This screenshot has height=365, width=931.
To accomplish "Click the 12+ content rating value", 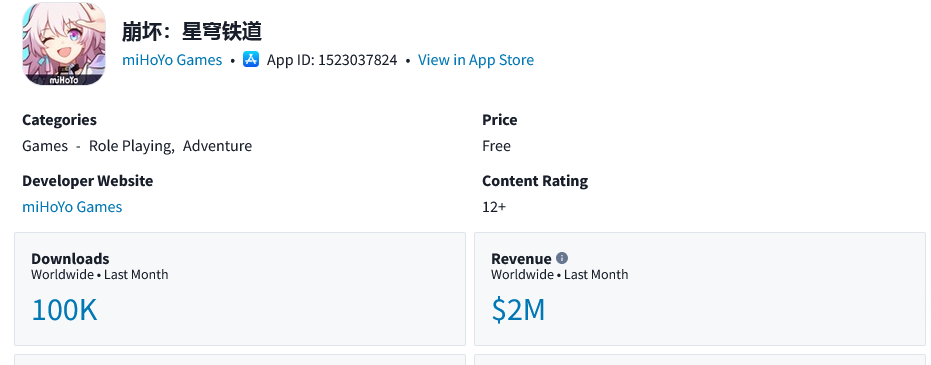I will pos(494,207).
